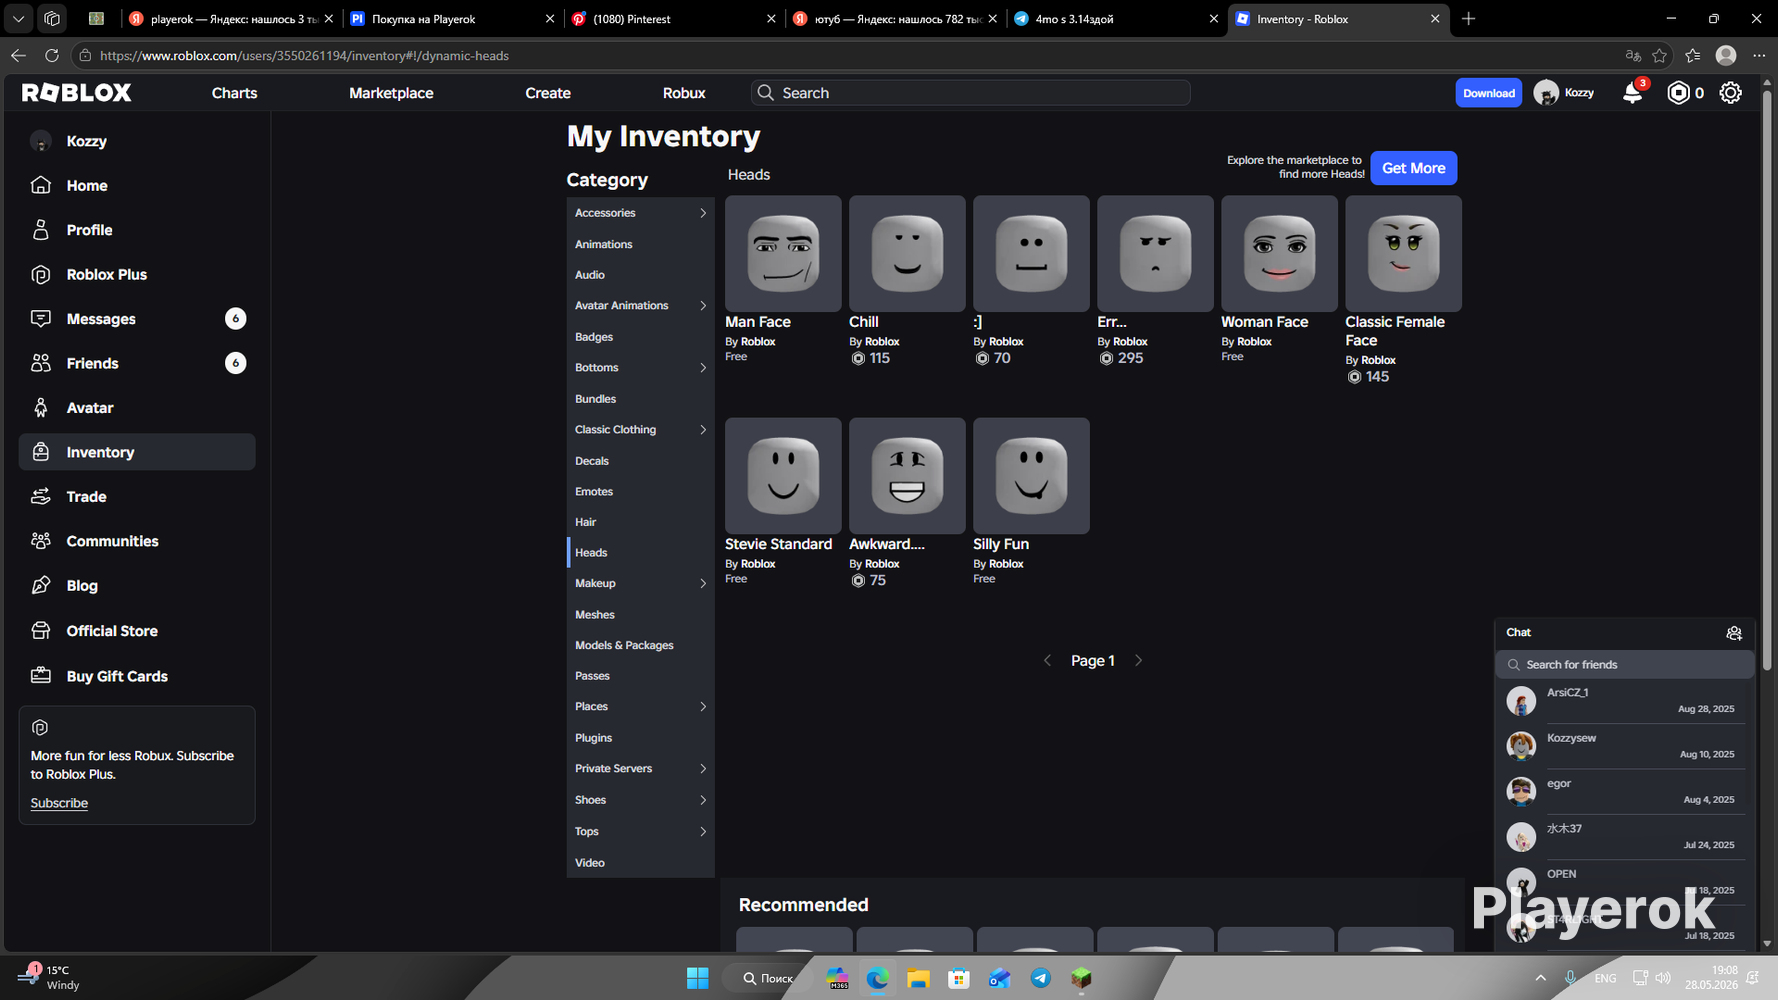
Task: Expand the Bottoms category
Action: pos(703,368)
